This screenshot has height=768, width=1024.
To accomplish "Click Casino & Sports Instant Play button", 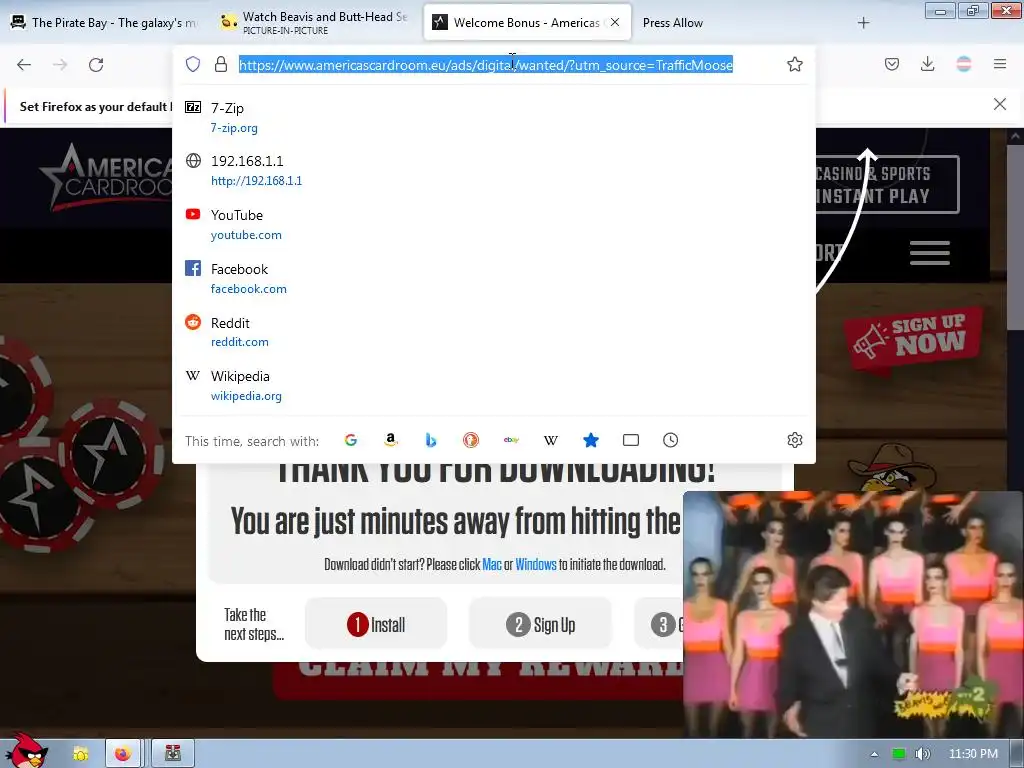I will (887, 185).
